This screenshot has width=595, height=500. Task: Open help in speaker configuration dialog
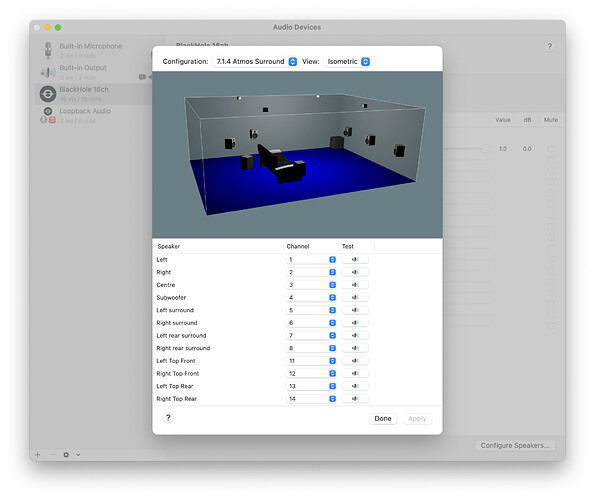(168, 418)
